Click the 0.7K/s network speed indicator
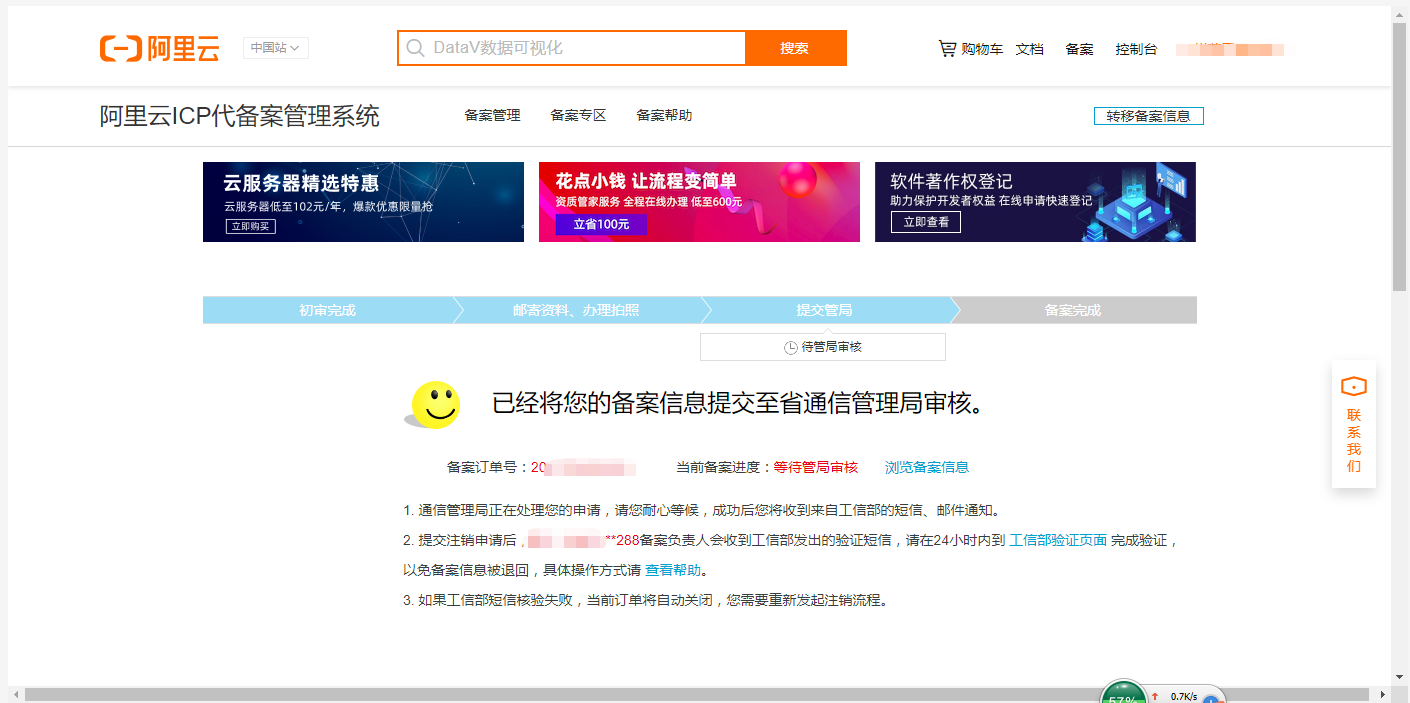The height and width of the screenshot is (703, 1410). [x=1184, y=696]
